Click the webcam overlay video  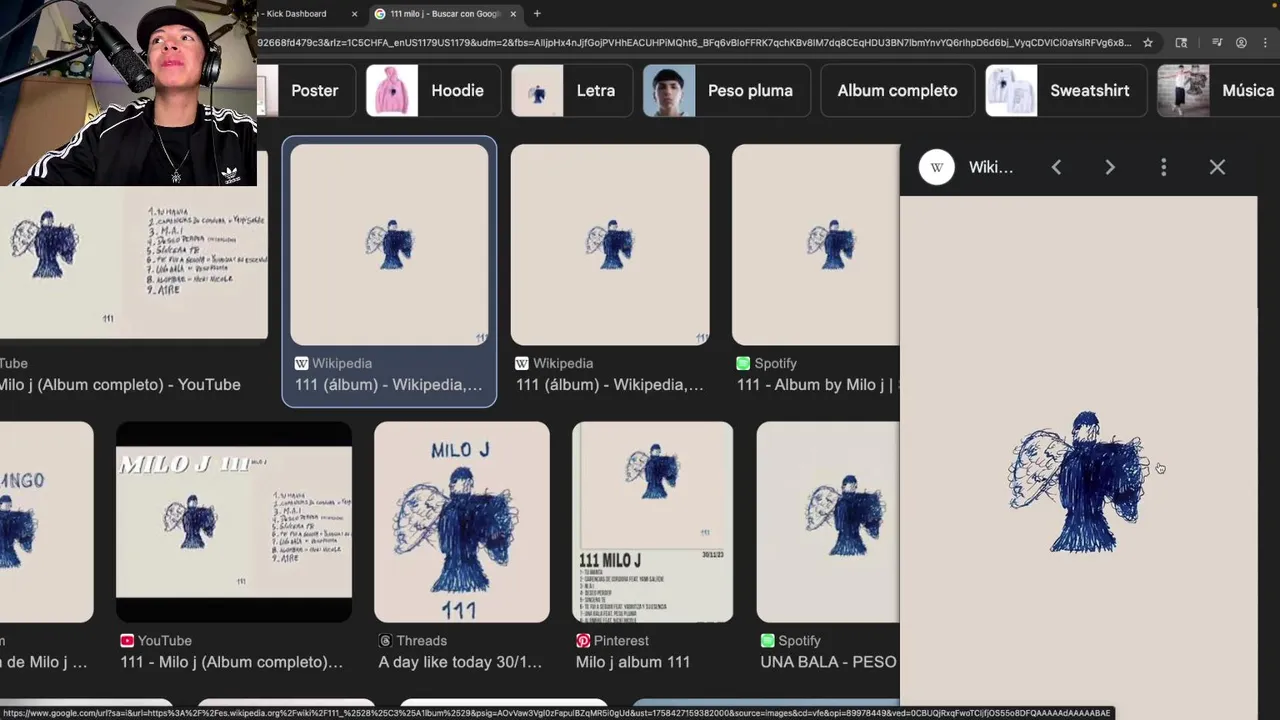pos(128,93)
